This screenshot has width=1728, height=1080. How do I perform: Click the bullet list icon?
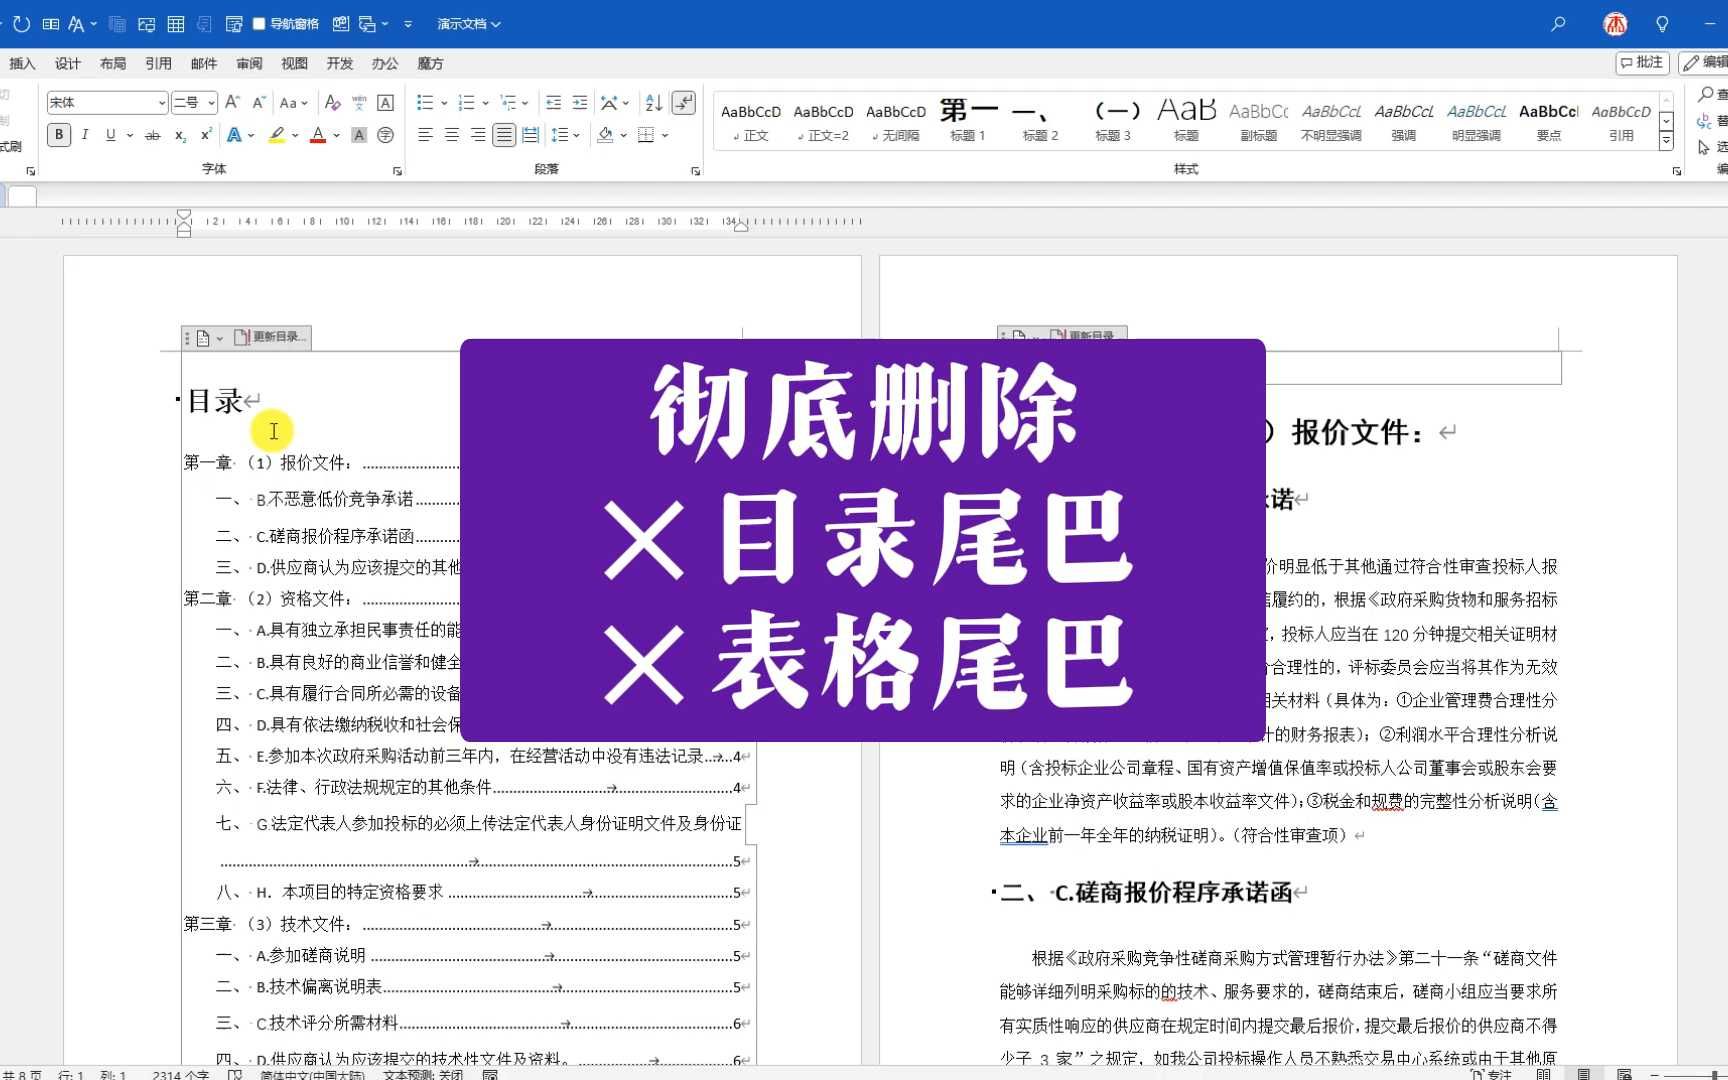pyautogui.click(x=425, y=102)
